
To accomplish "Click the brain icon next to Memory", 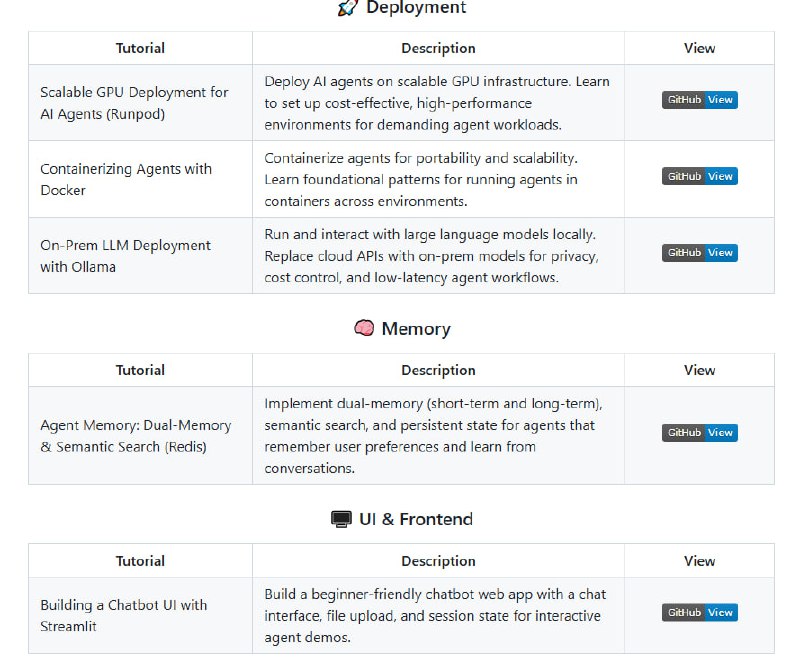I will 364,328.
